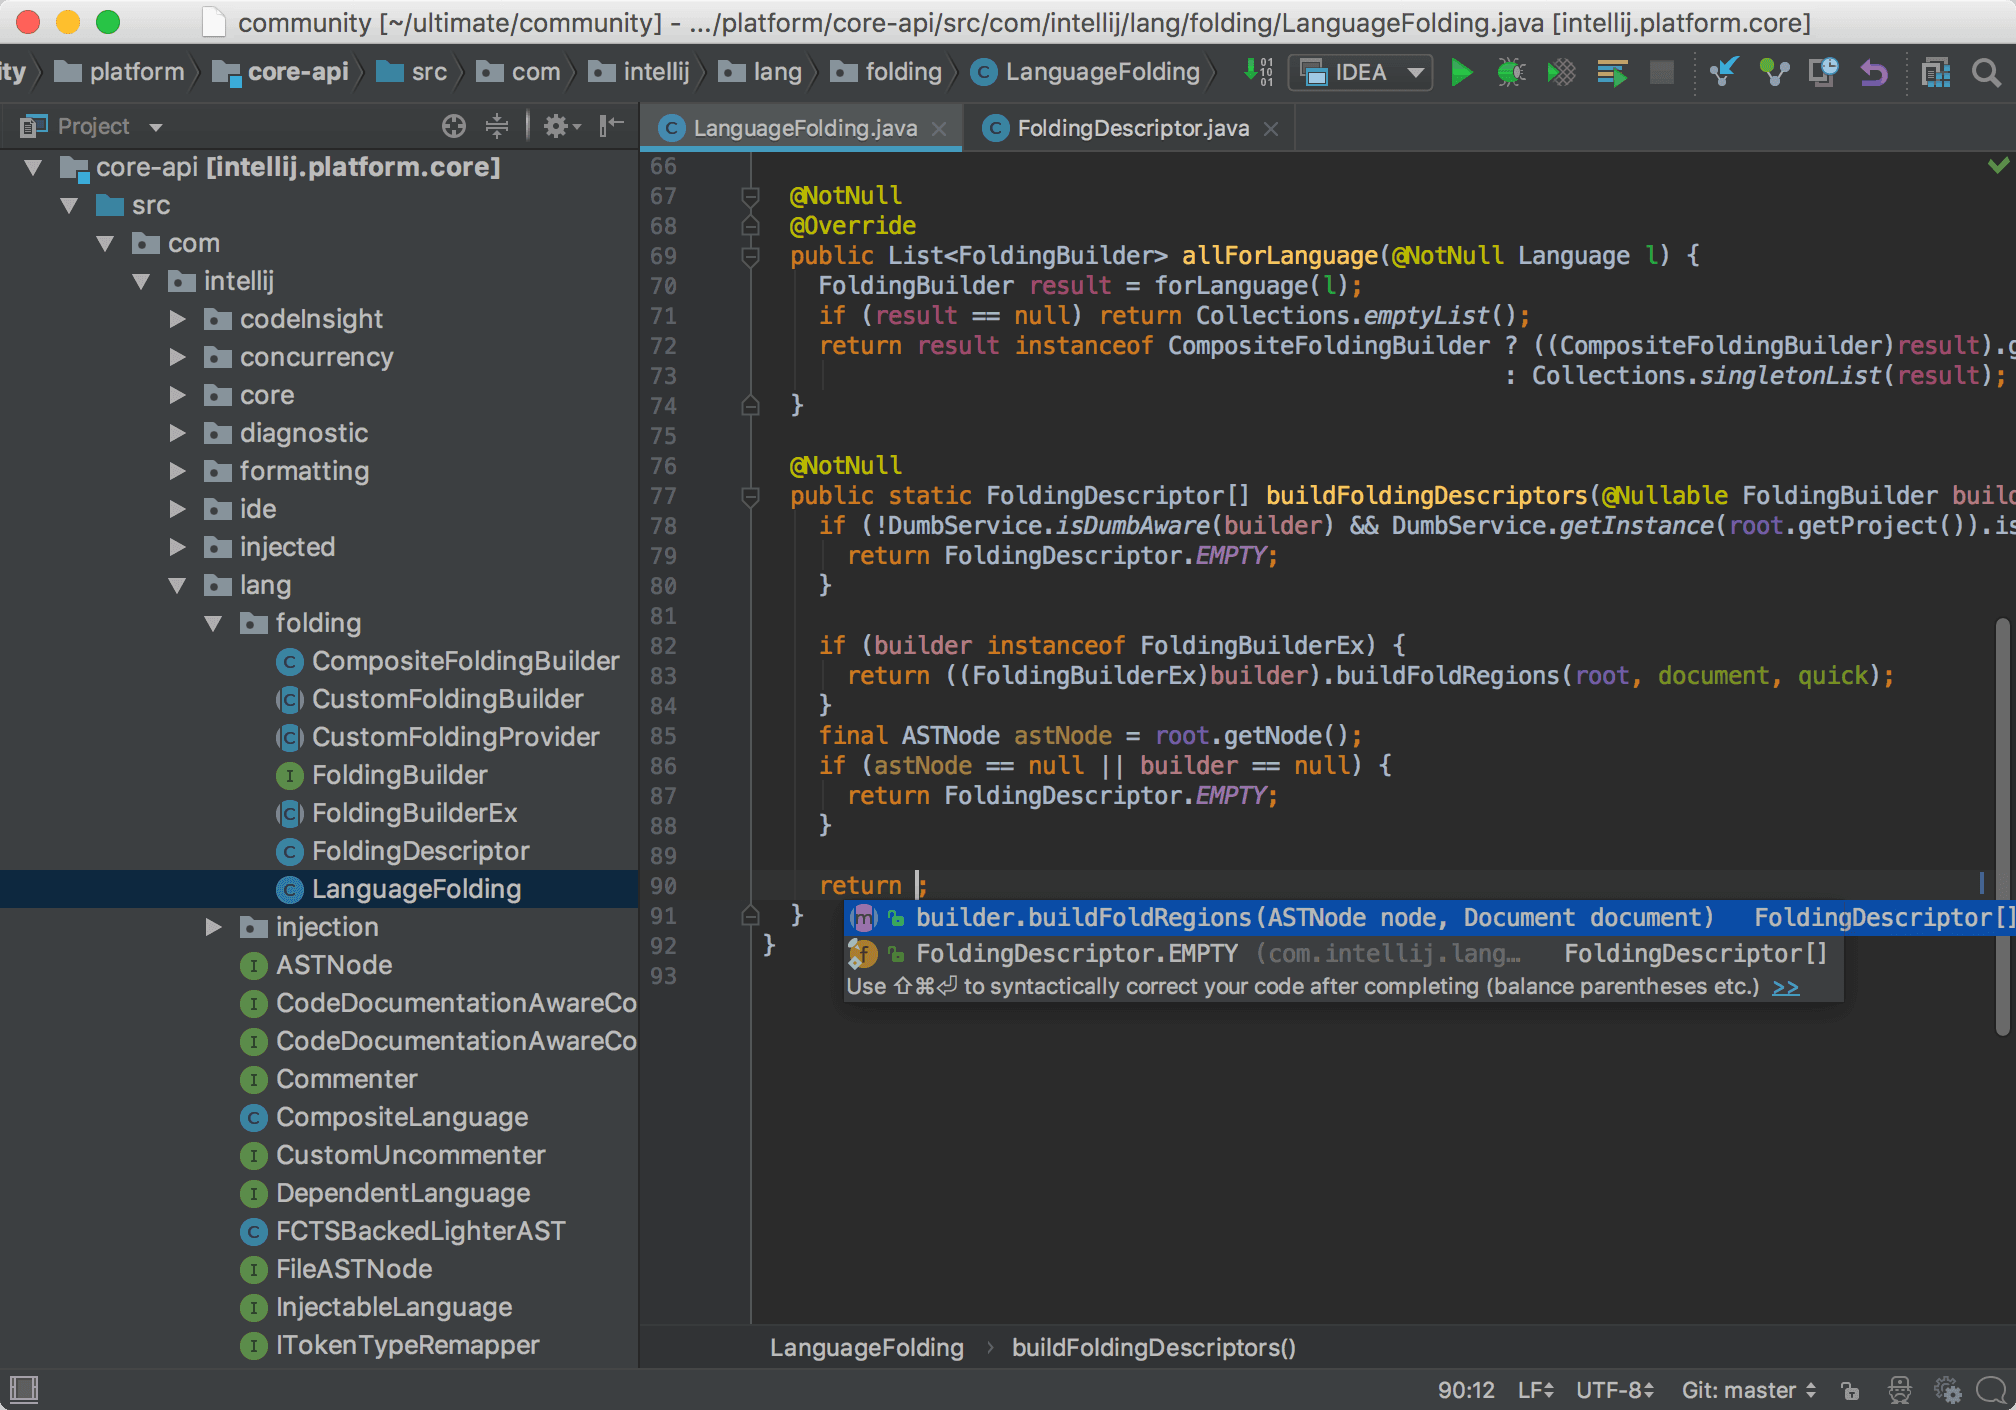Click the Run button to execute
The height and width of the screenshot is (1410, 2016).
(x=1461, y=74)
